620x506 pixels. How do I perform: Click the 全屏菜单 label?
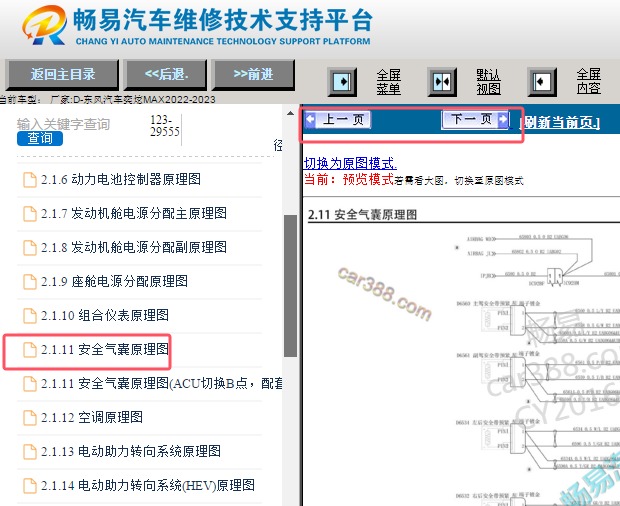[388, 82]
